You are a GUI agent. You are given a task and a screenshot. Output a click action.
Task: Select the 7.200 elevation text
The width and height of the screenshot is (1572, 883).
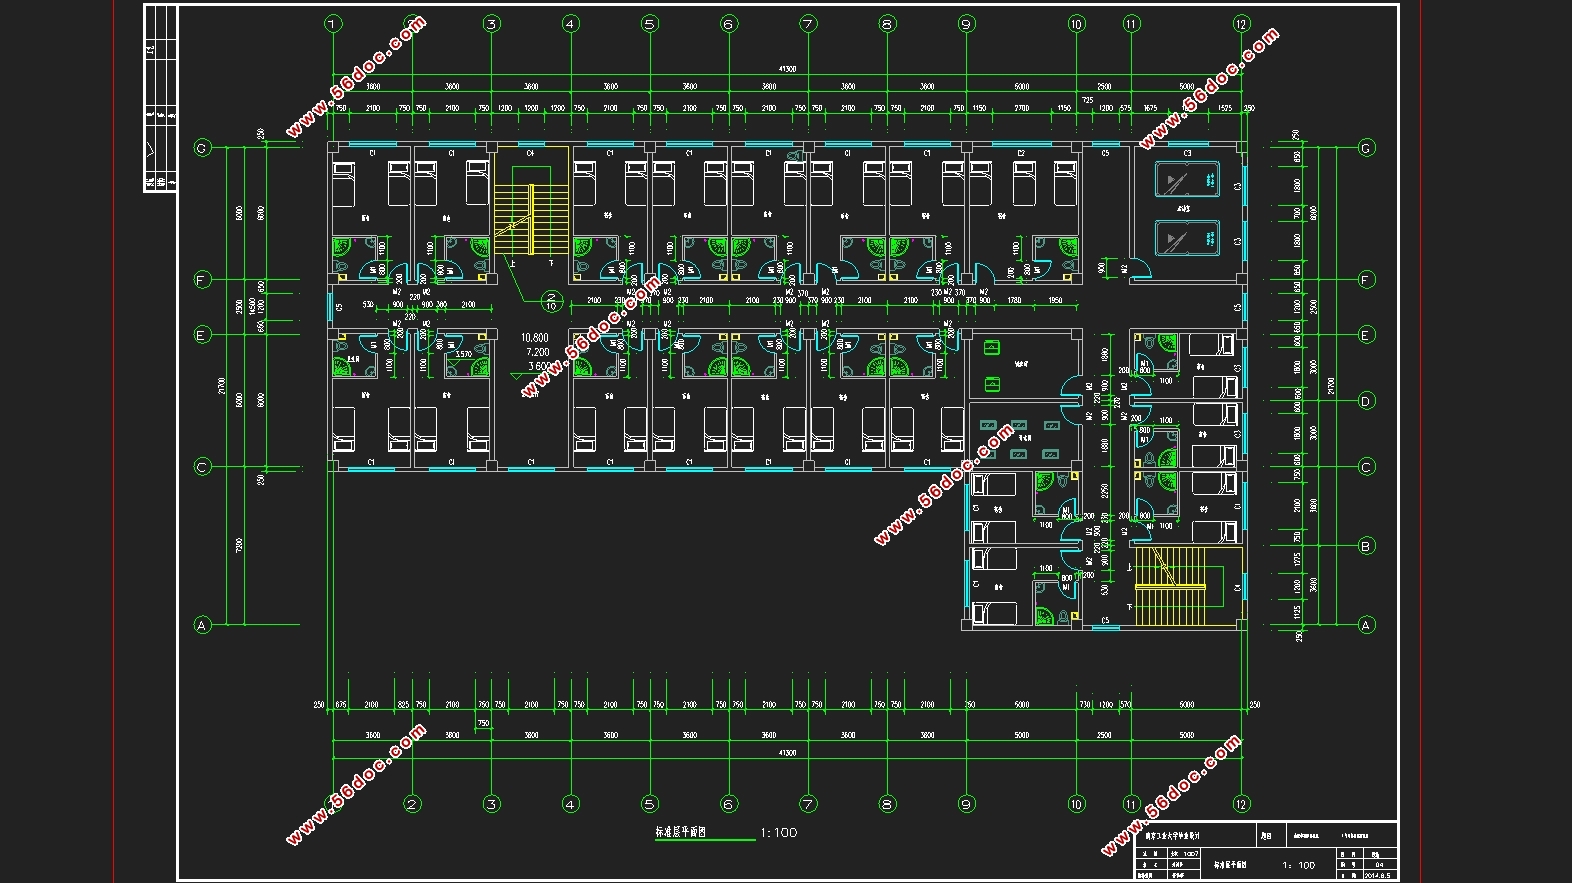click(537, 352)
